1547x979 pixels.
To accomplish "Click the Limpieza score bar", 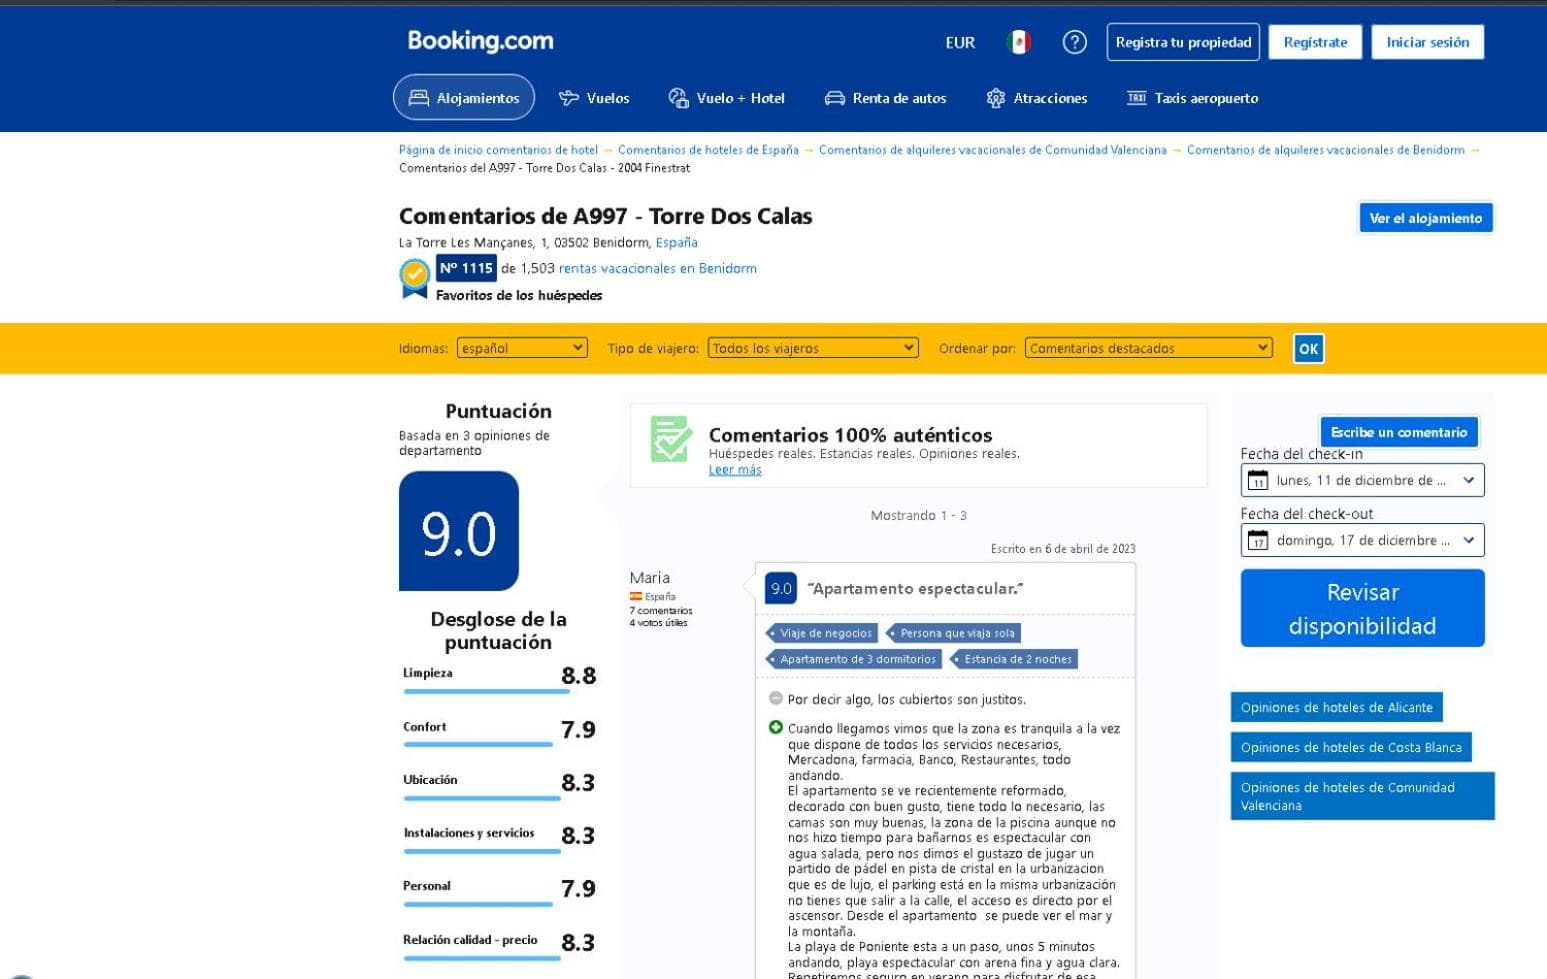I will 486,691.
